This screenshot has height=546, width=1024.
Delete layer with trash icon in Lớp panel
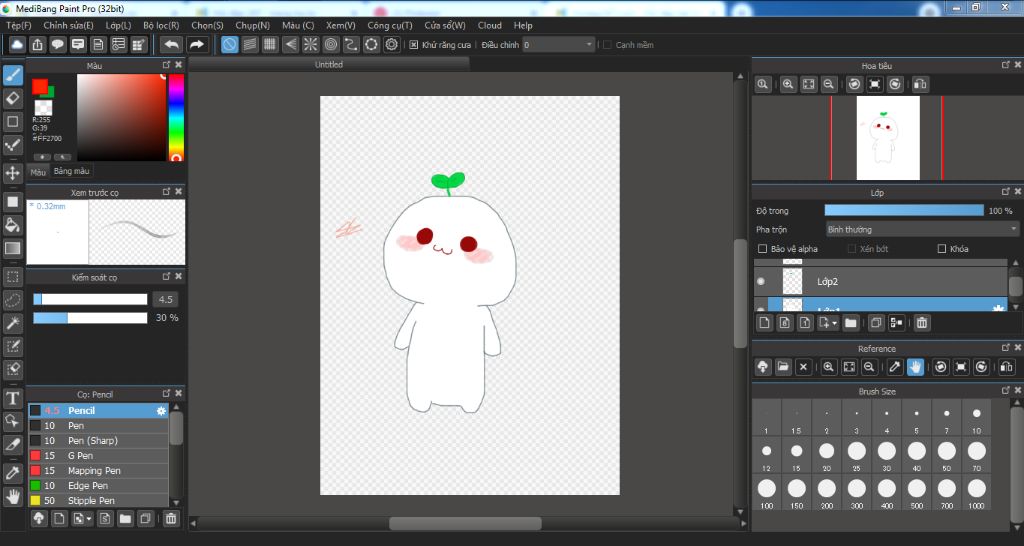pyautogui.click(x=921, y=323)
